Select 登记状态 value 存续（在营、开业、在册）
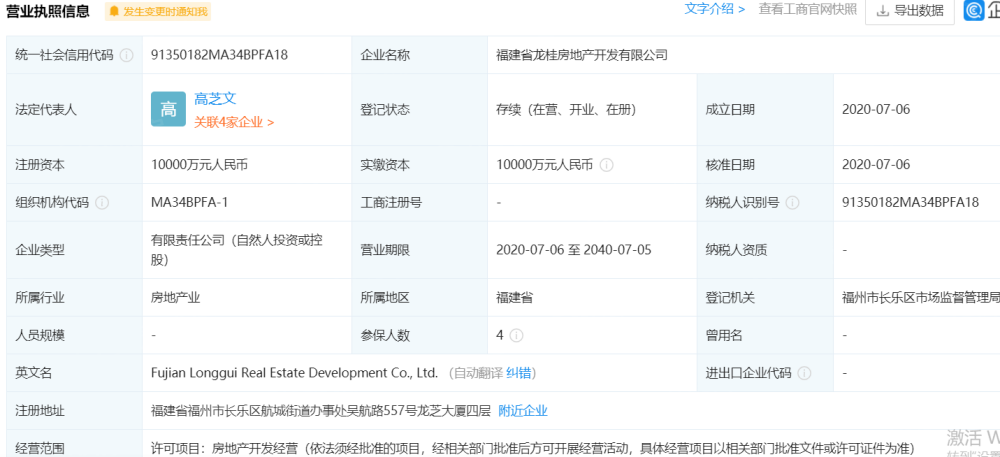Image resolution: width=1000 pixels, height=457 pixels. pos(566,110)
